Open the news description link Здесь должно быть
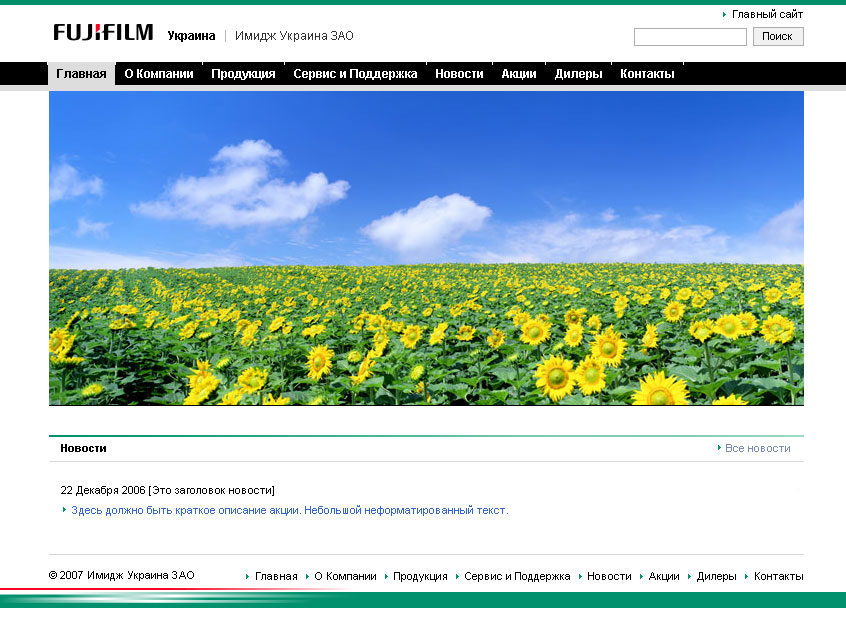The image size is (846, 631). click(x=289, y=510)
